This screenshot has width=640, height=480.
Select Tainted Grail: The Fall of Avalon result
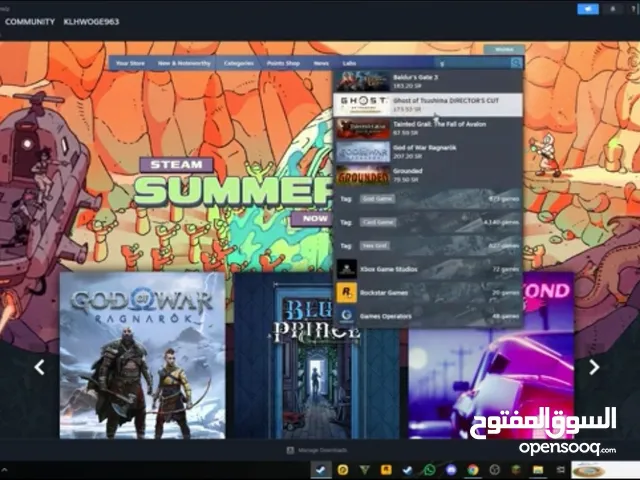pos(428,128)
